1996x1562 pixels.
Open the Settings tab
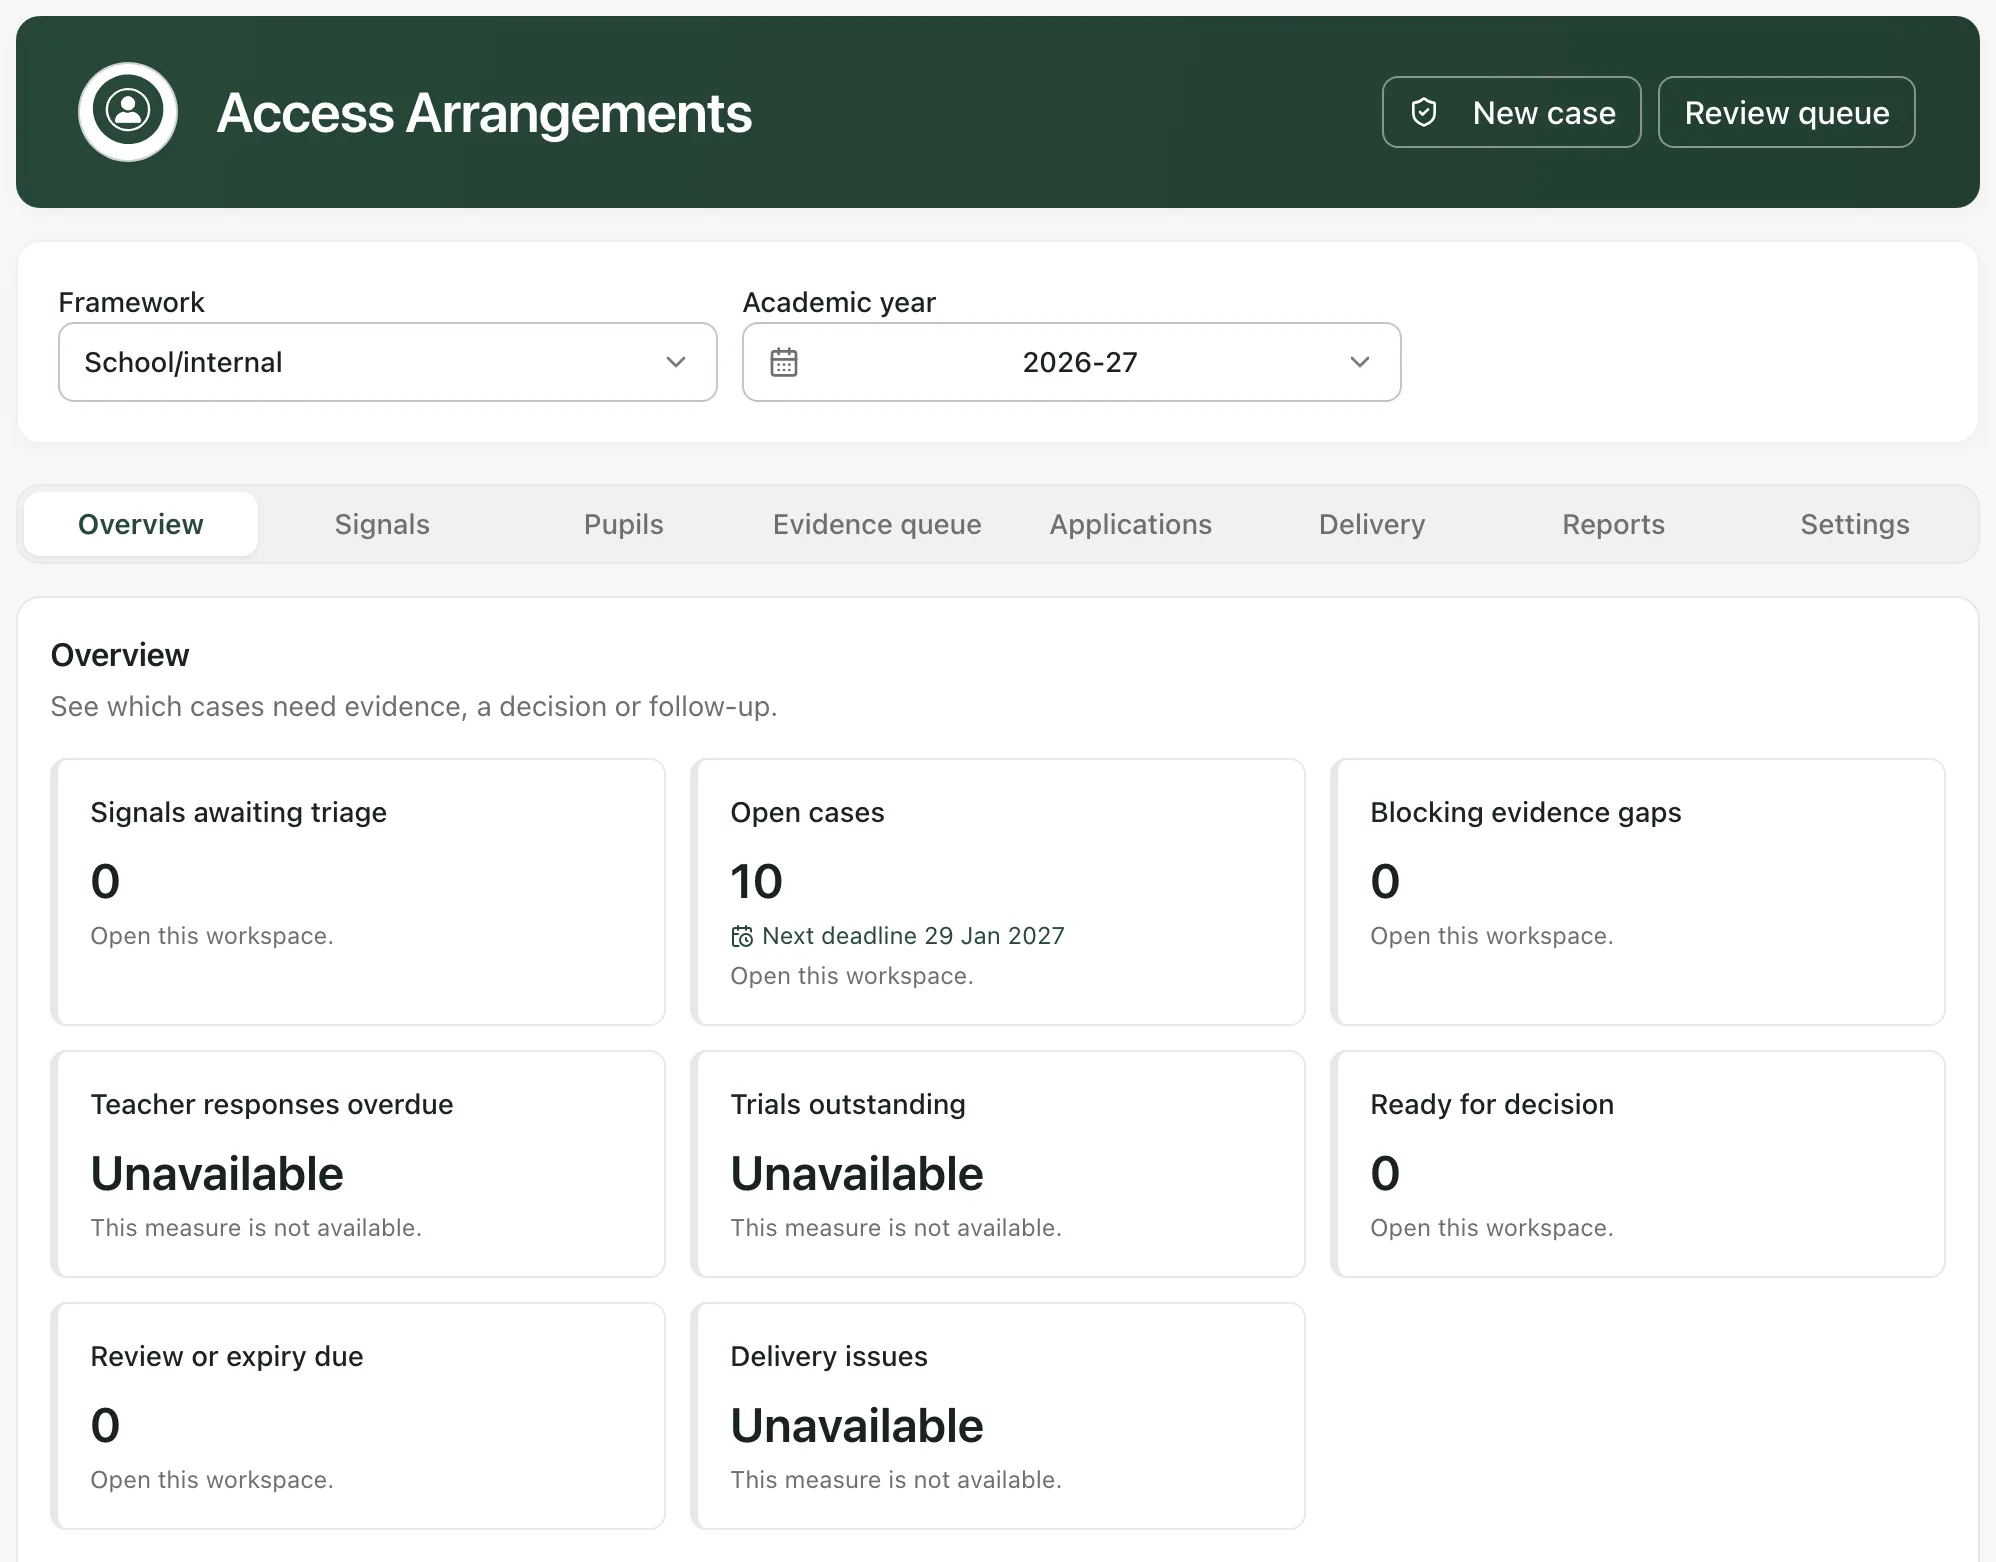(x=1855, y=524)
